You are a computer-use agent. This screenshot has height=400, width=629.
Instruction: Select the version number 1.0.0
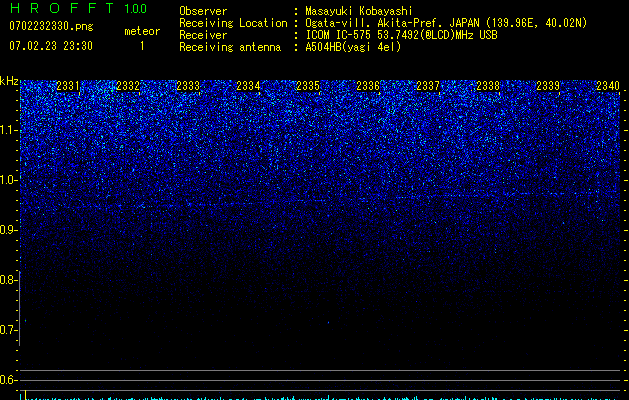point(135,9)
